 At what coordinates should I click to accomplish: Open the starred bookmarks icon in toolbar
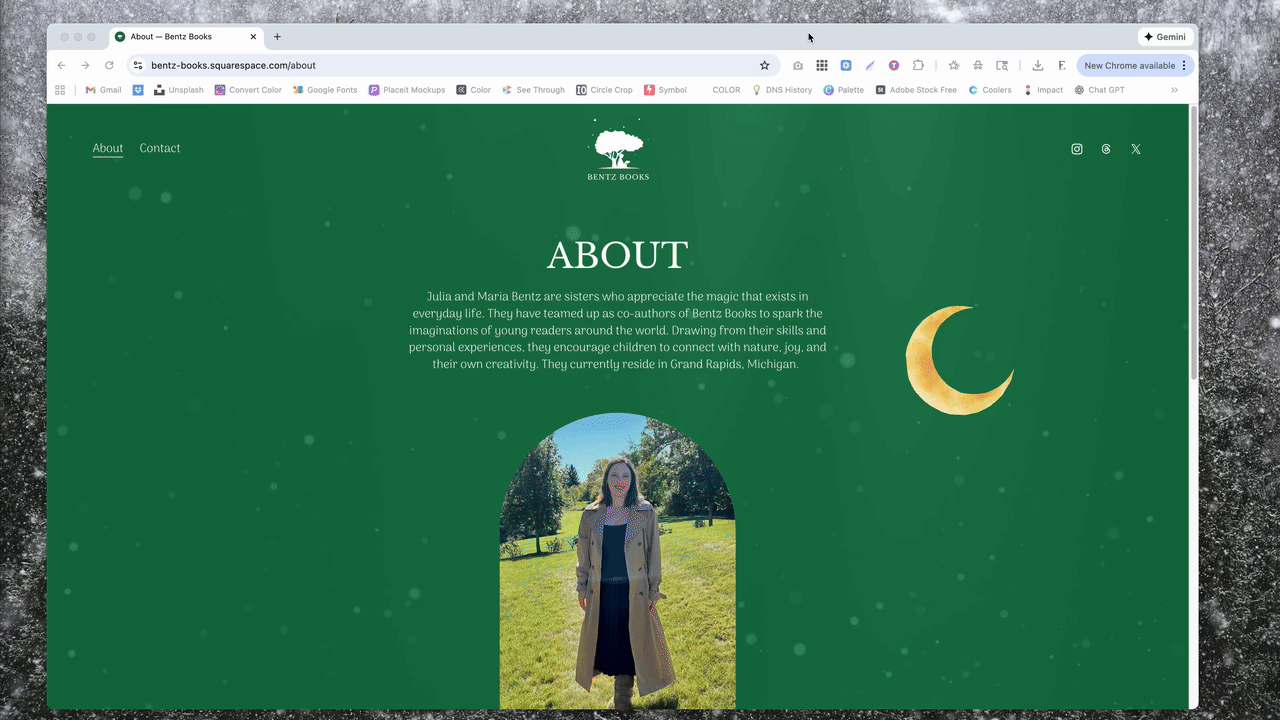pyautogui.click(x=953, y=65)
